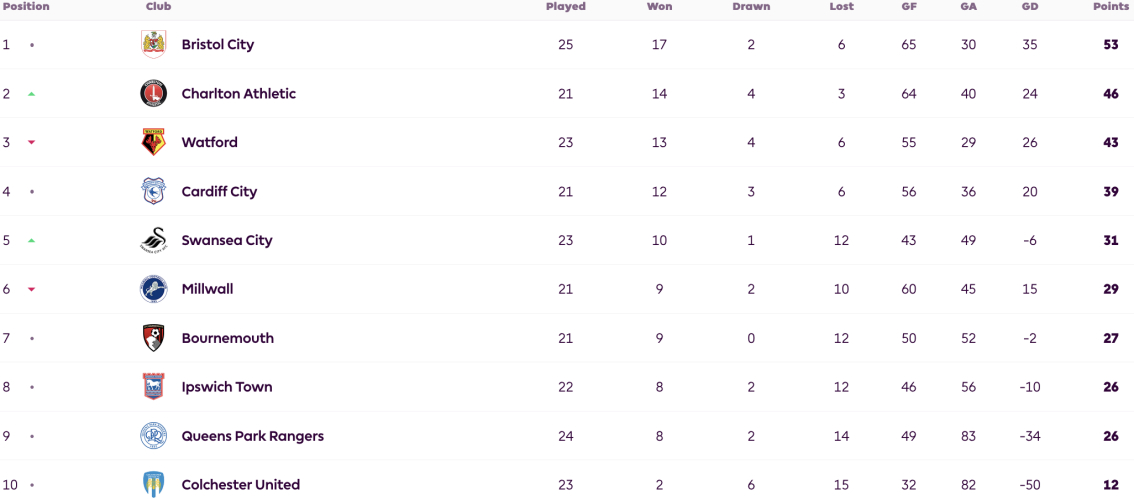Open the Bristol City club link
This screenshot has width=1134, height=500.
tap(218, 44)
